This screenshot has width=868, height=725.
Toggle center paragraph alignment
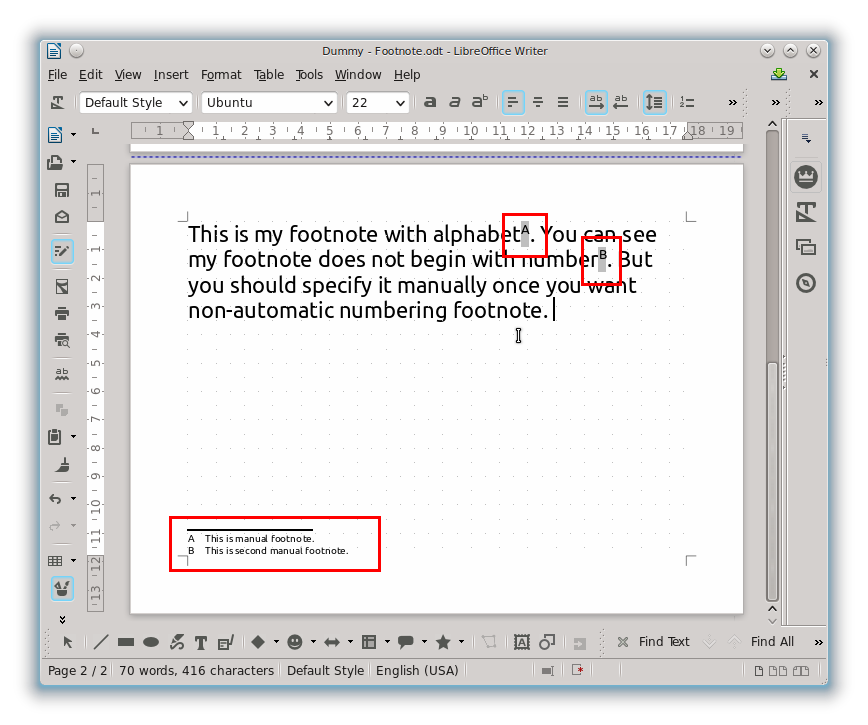click(x=537, y=101)
